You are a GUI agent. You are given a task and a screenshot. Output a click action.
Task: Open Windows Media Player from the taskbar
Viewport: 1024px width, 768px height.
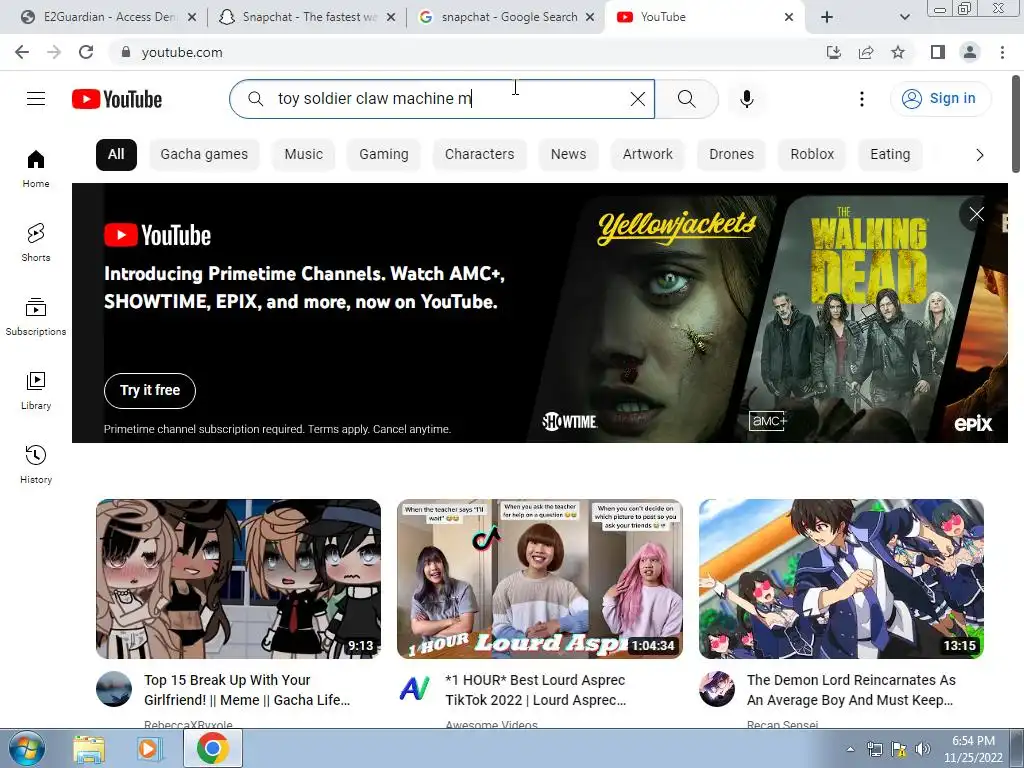point(148,749)
